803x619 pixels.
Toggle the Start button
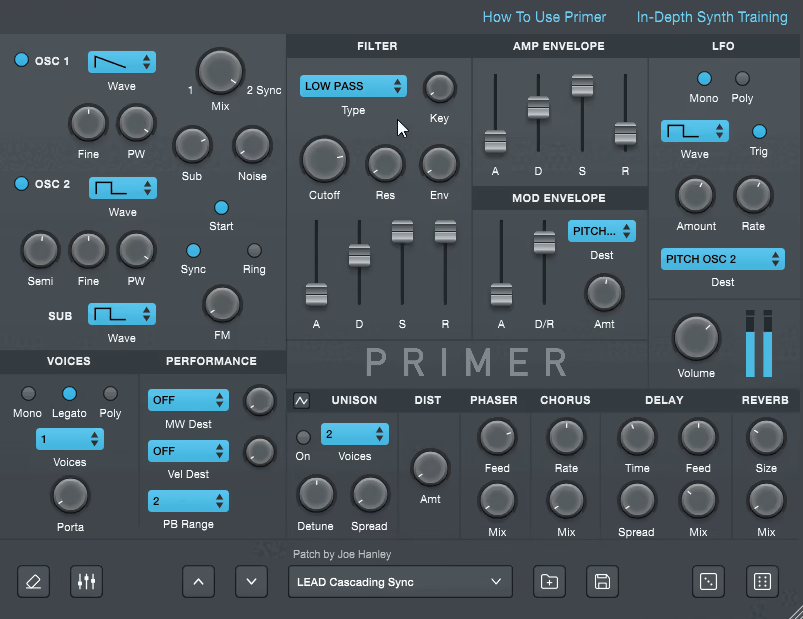(221, 207)
